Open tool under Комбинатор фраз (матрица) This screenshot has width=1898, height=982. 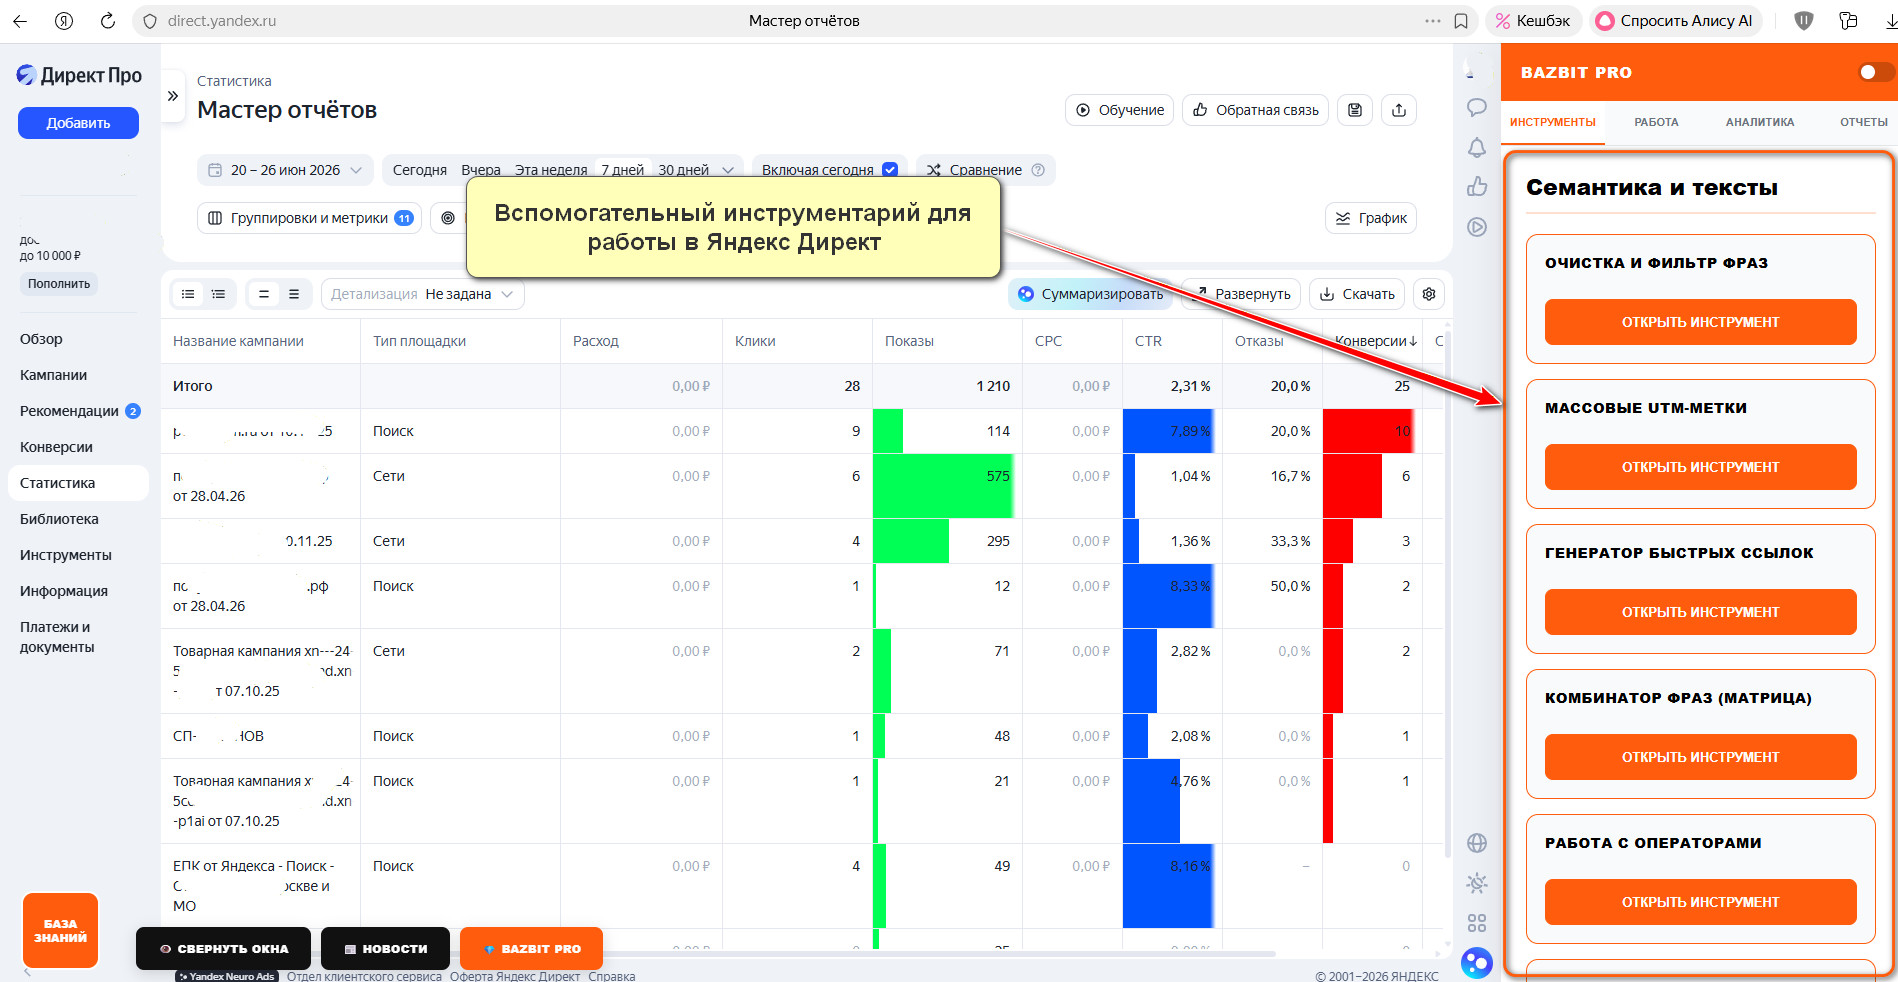(x=1700, y=757)
